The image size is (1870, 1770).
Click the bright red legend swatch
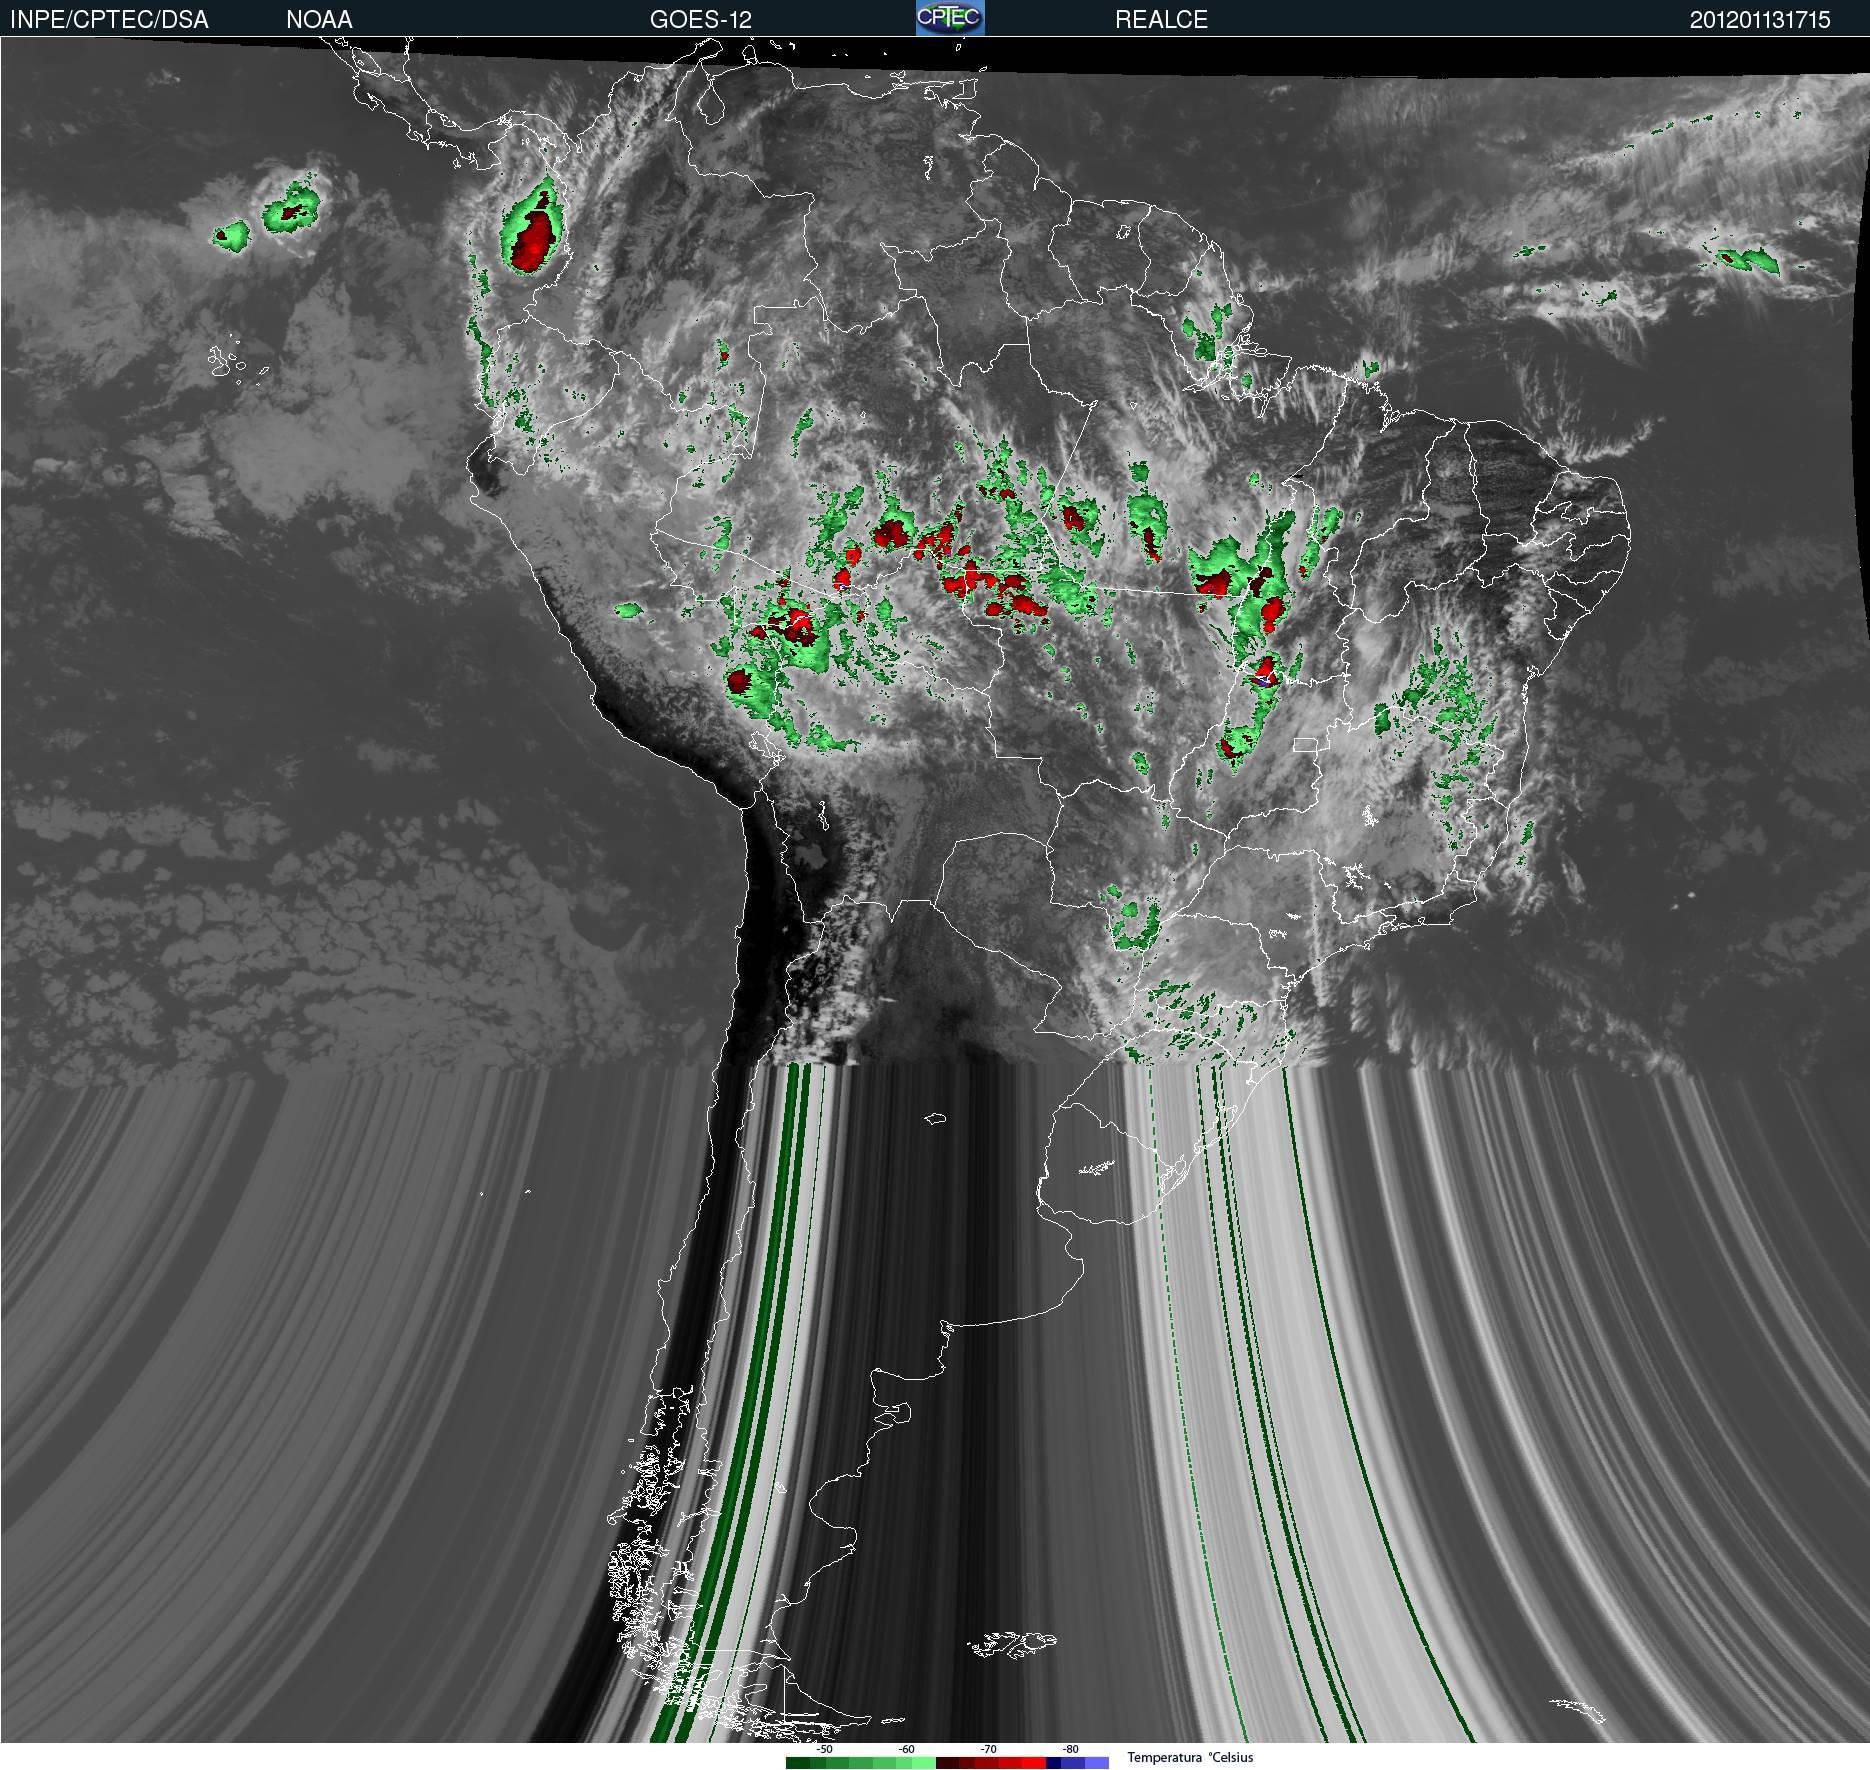point(1034,1763)
